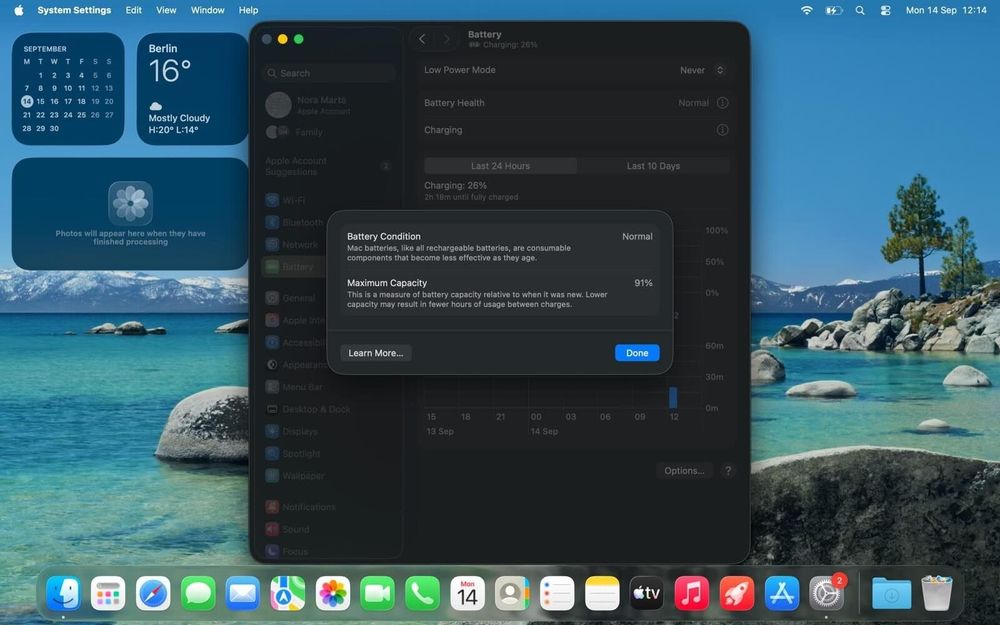Show Battery Health info via its info icon

(x=722, y=103)
